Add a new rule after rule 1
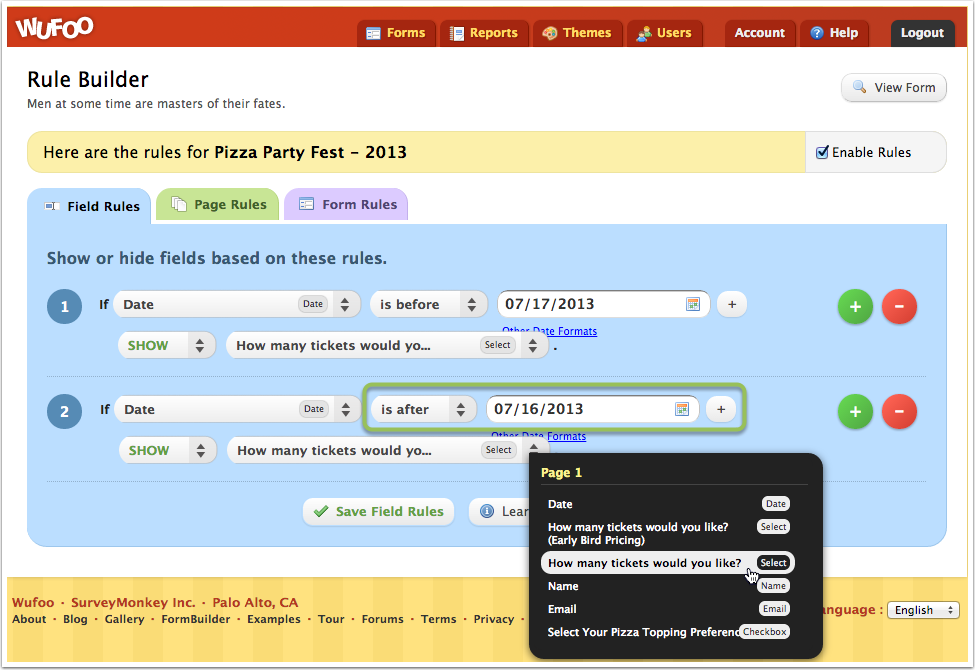 [x=855, y=306]
